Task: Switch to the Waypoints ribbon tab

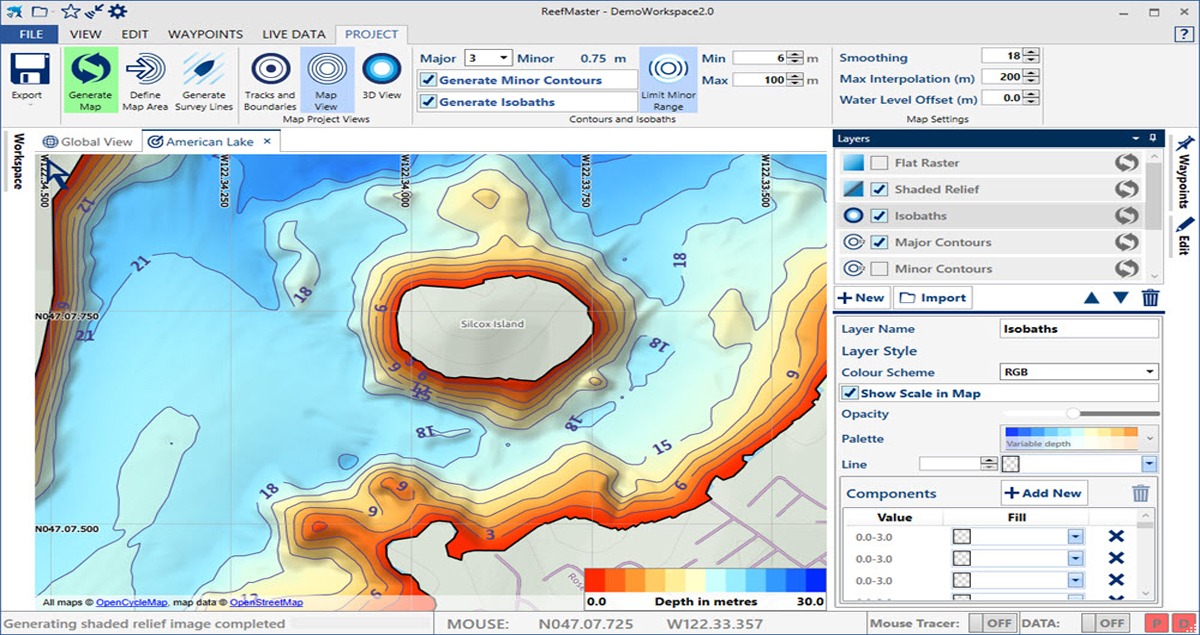Action: 205,33
